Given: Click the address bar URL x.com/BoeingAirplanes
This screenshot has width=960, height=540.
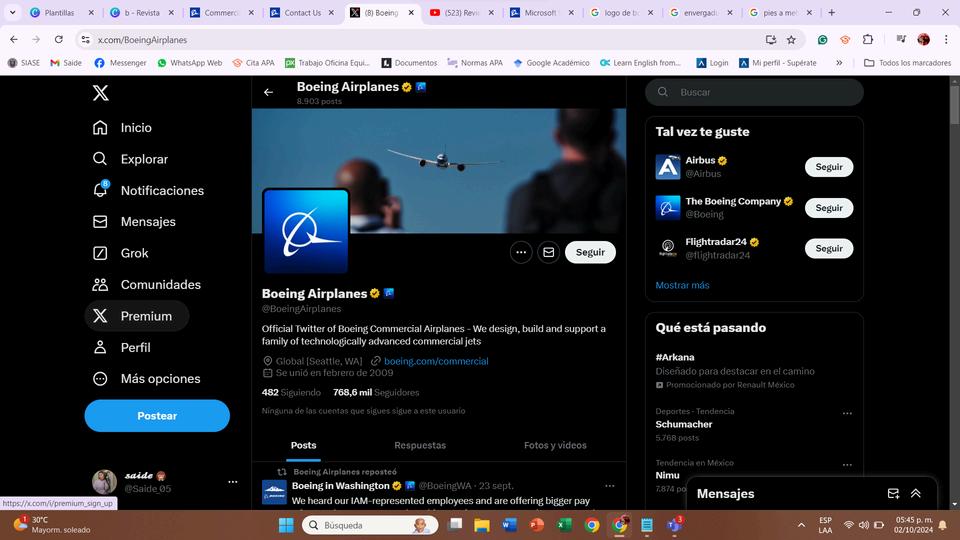Looking at the screenshot, I should (142, 40).
